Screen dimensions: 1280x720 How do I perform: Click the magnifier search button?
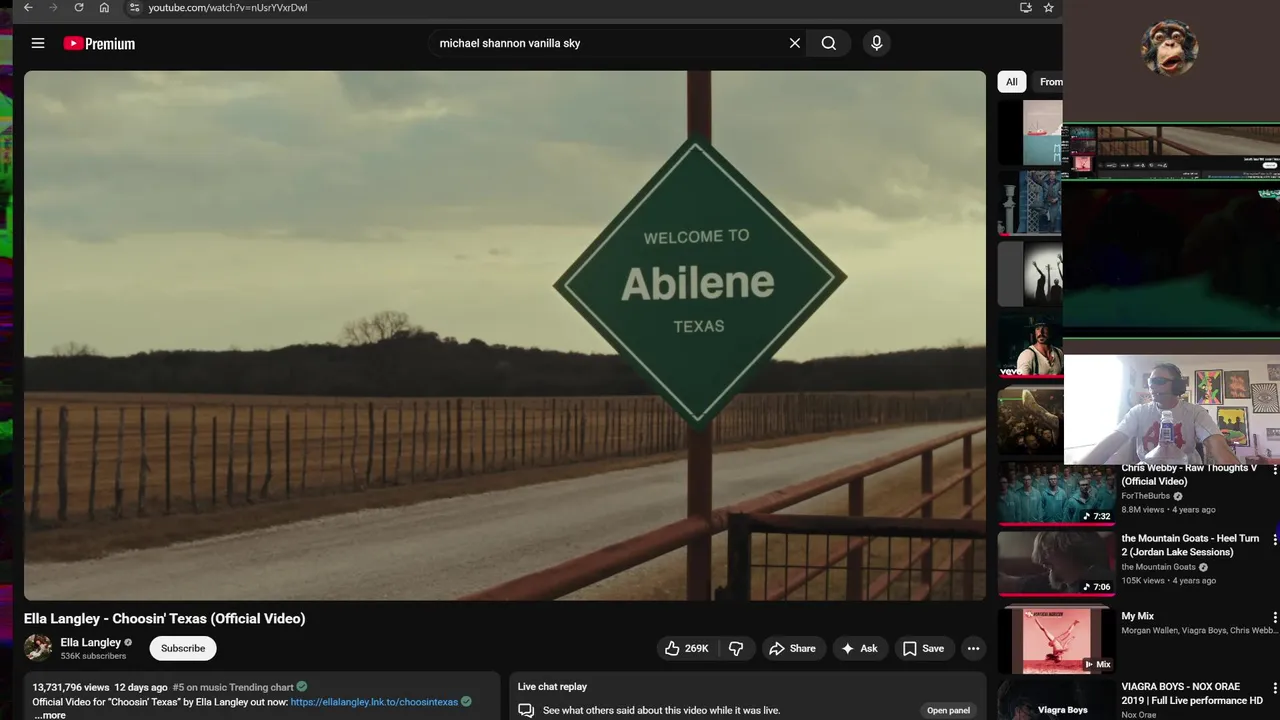[x=829, y=43]
